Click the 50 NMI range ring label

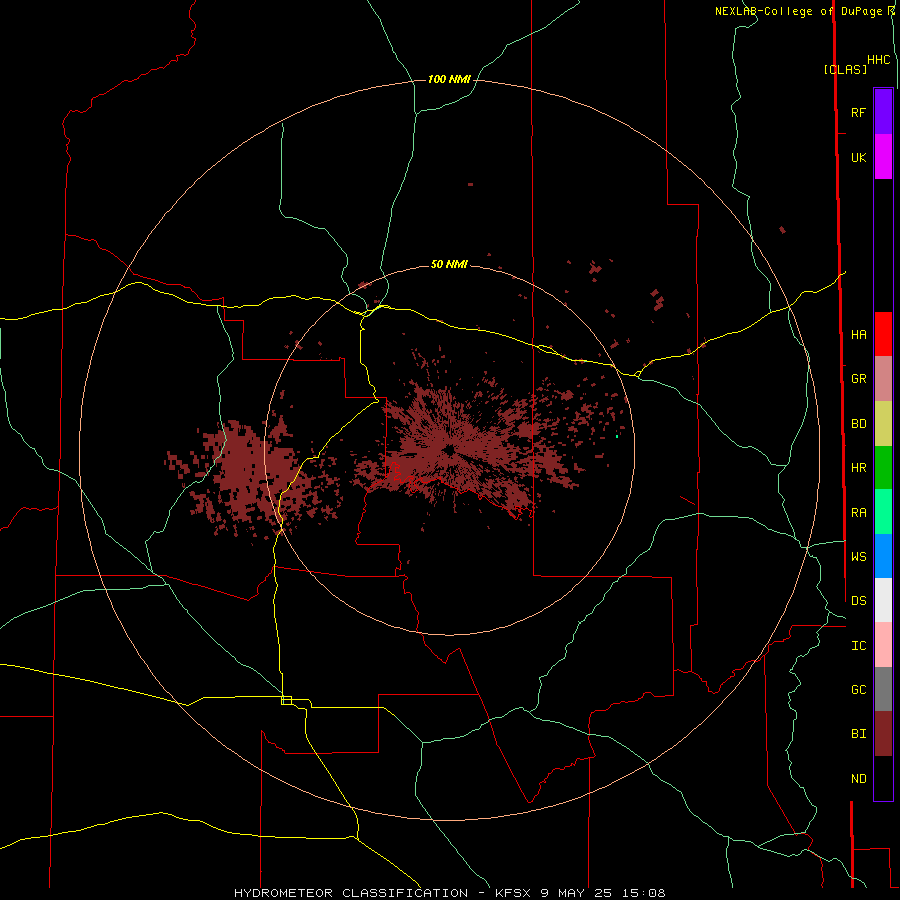[x=449, y=265]
